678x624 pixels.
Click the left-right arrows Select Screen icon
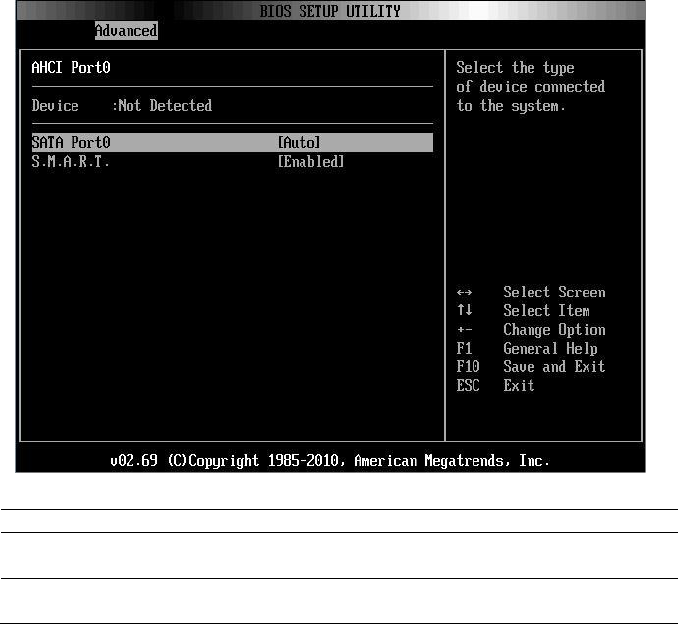coord(464,293)
